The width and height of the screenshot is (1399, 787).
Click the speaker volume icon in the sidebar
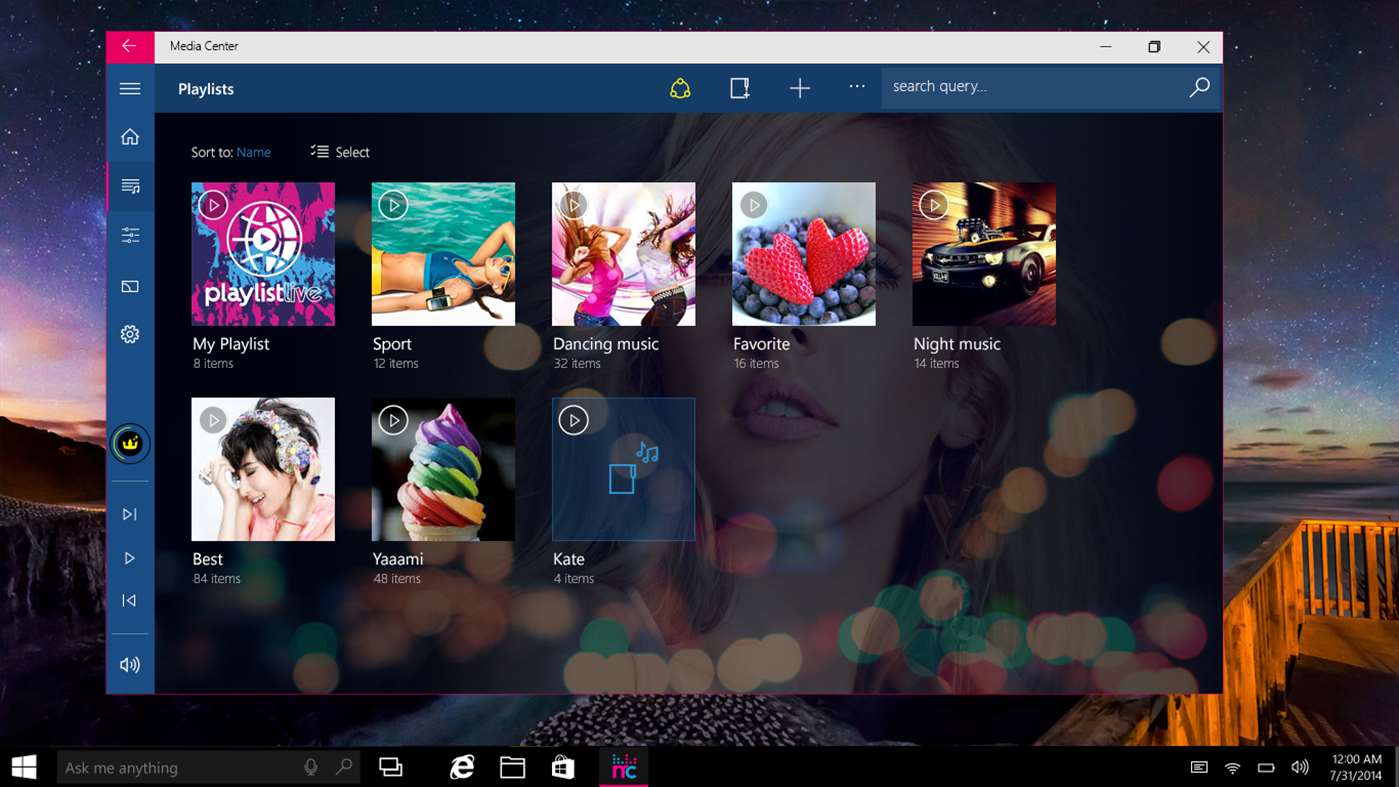[130, 665]
